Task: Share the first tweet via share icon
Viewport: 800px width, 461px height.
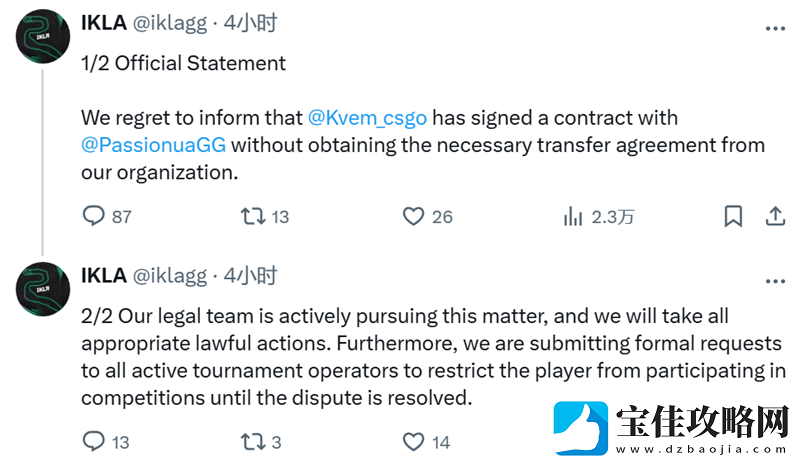Action: pos(775,216)
